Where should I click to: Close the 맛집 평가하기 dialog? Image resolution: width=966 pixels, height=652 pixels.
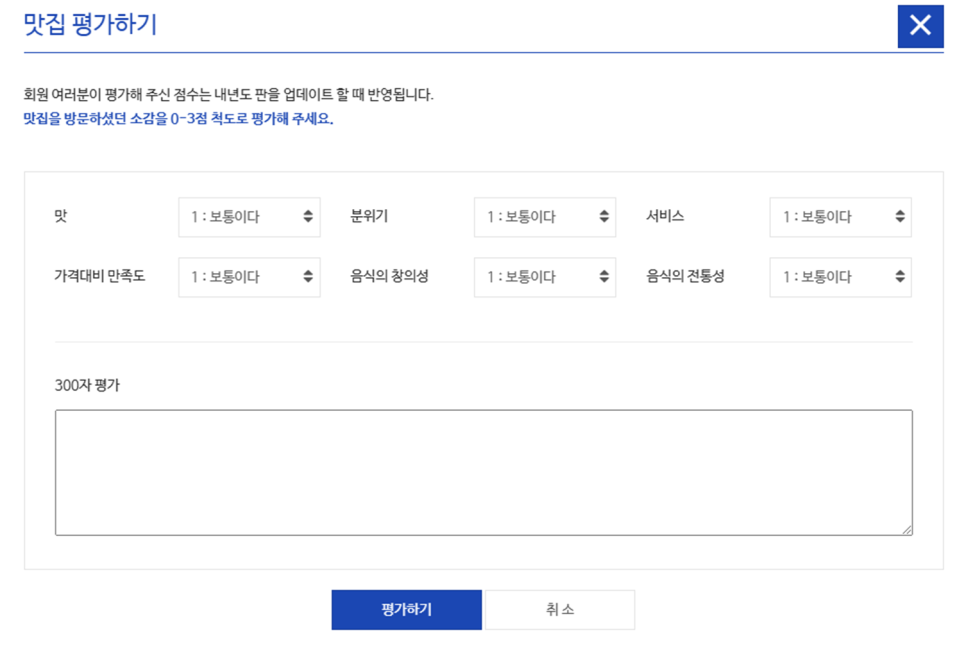[920, 26]
